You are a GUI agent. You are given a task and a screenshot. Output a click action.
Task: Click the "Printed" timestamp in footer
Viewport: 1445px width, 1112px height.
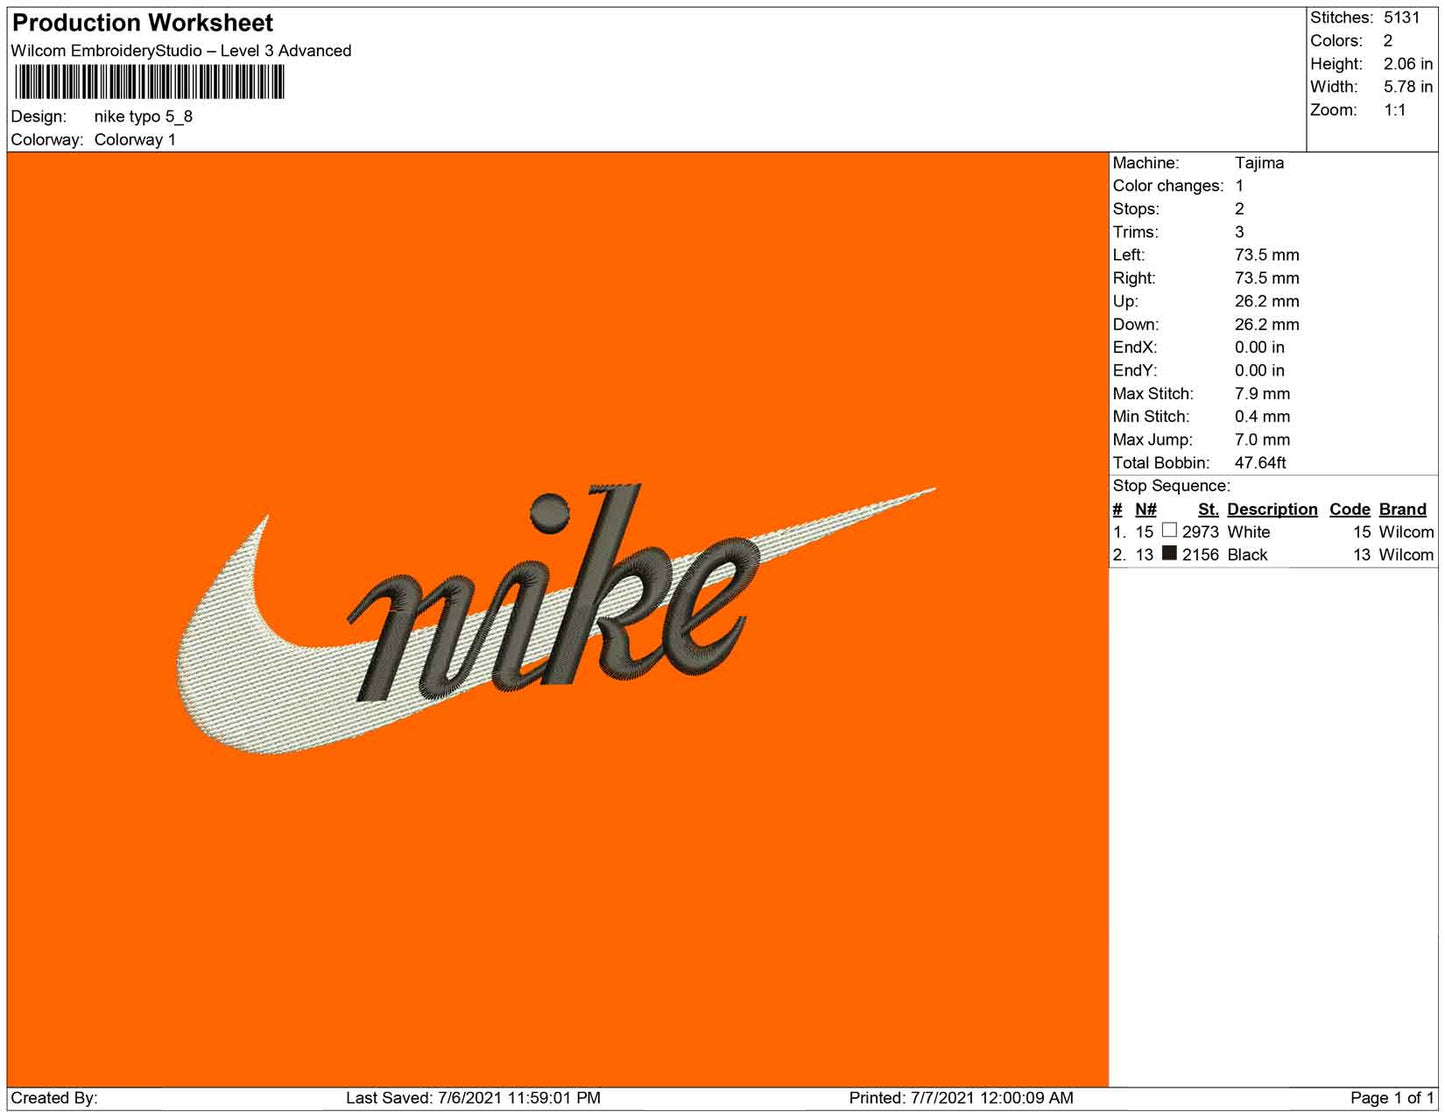click(961, 1098)
